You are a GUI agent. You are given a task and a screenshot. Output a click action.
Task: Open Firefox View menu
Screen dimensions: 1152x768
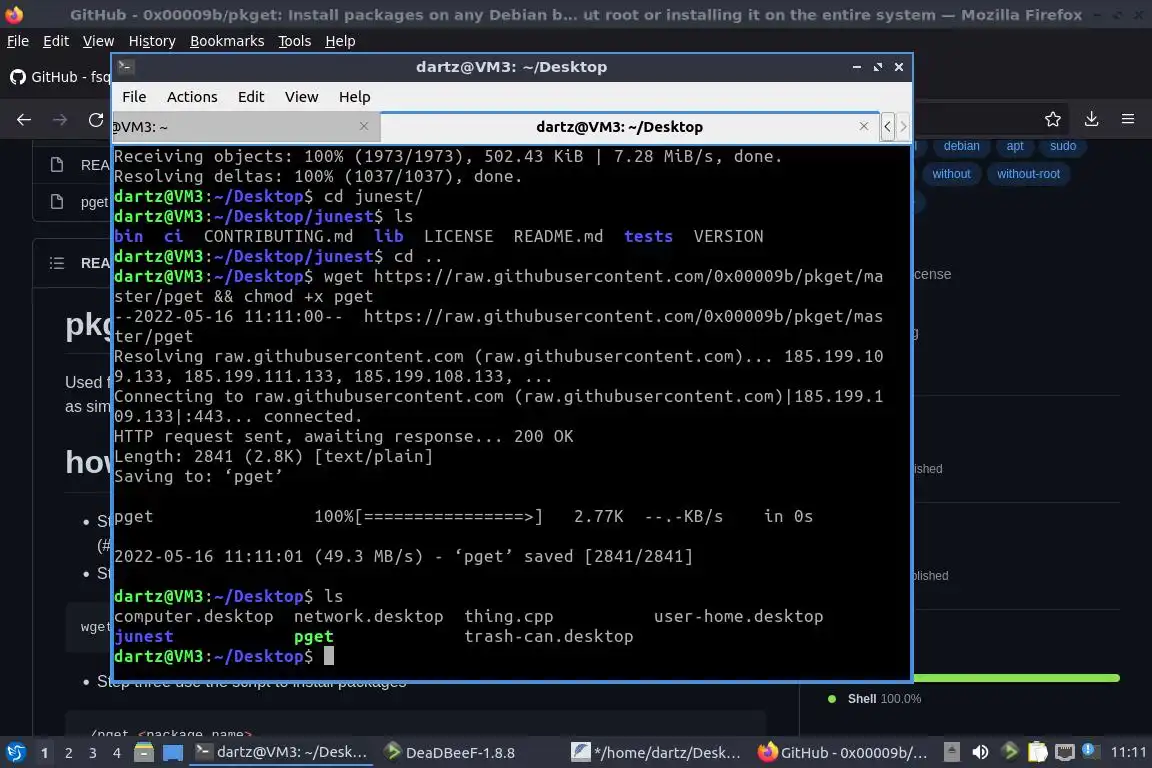(x=98, y=41)
